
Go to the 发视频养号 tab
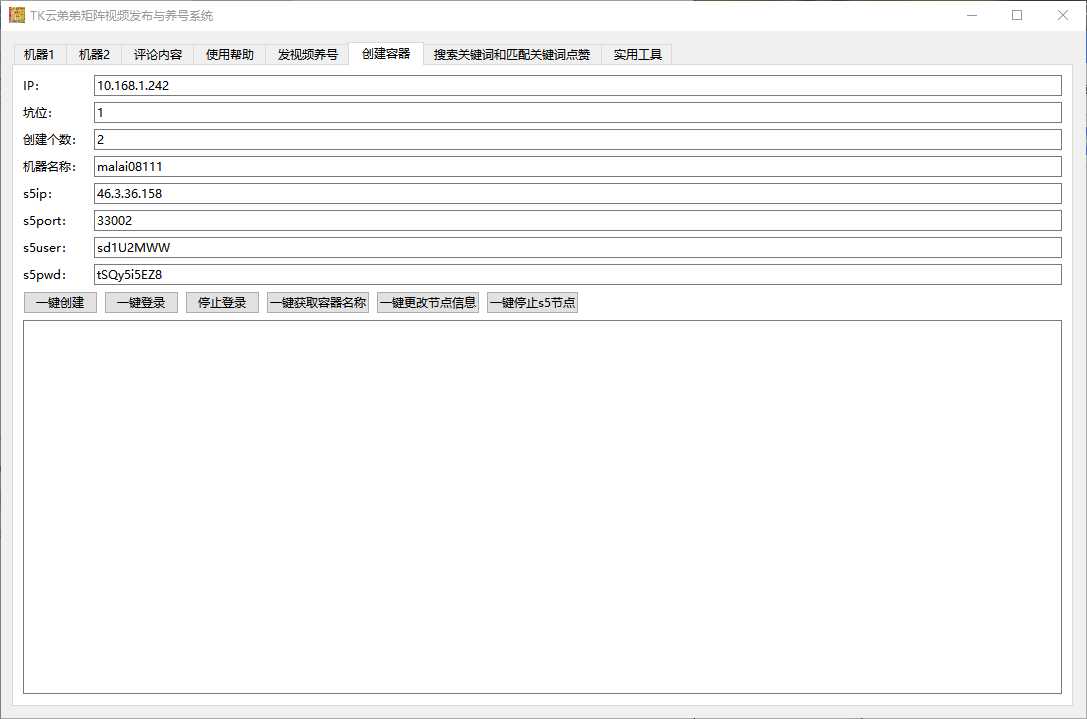click(307, 55)
